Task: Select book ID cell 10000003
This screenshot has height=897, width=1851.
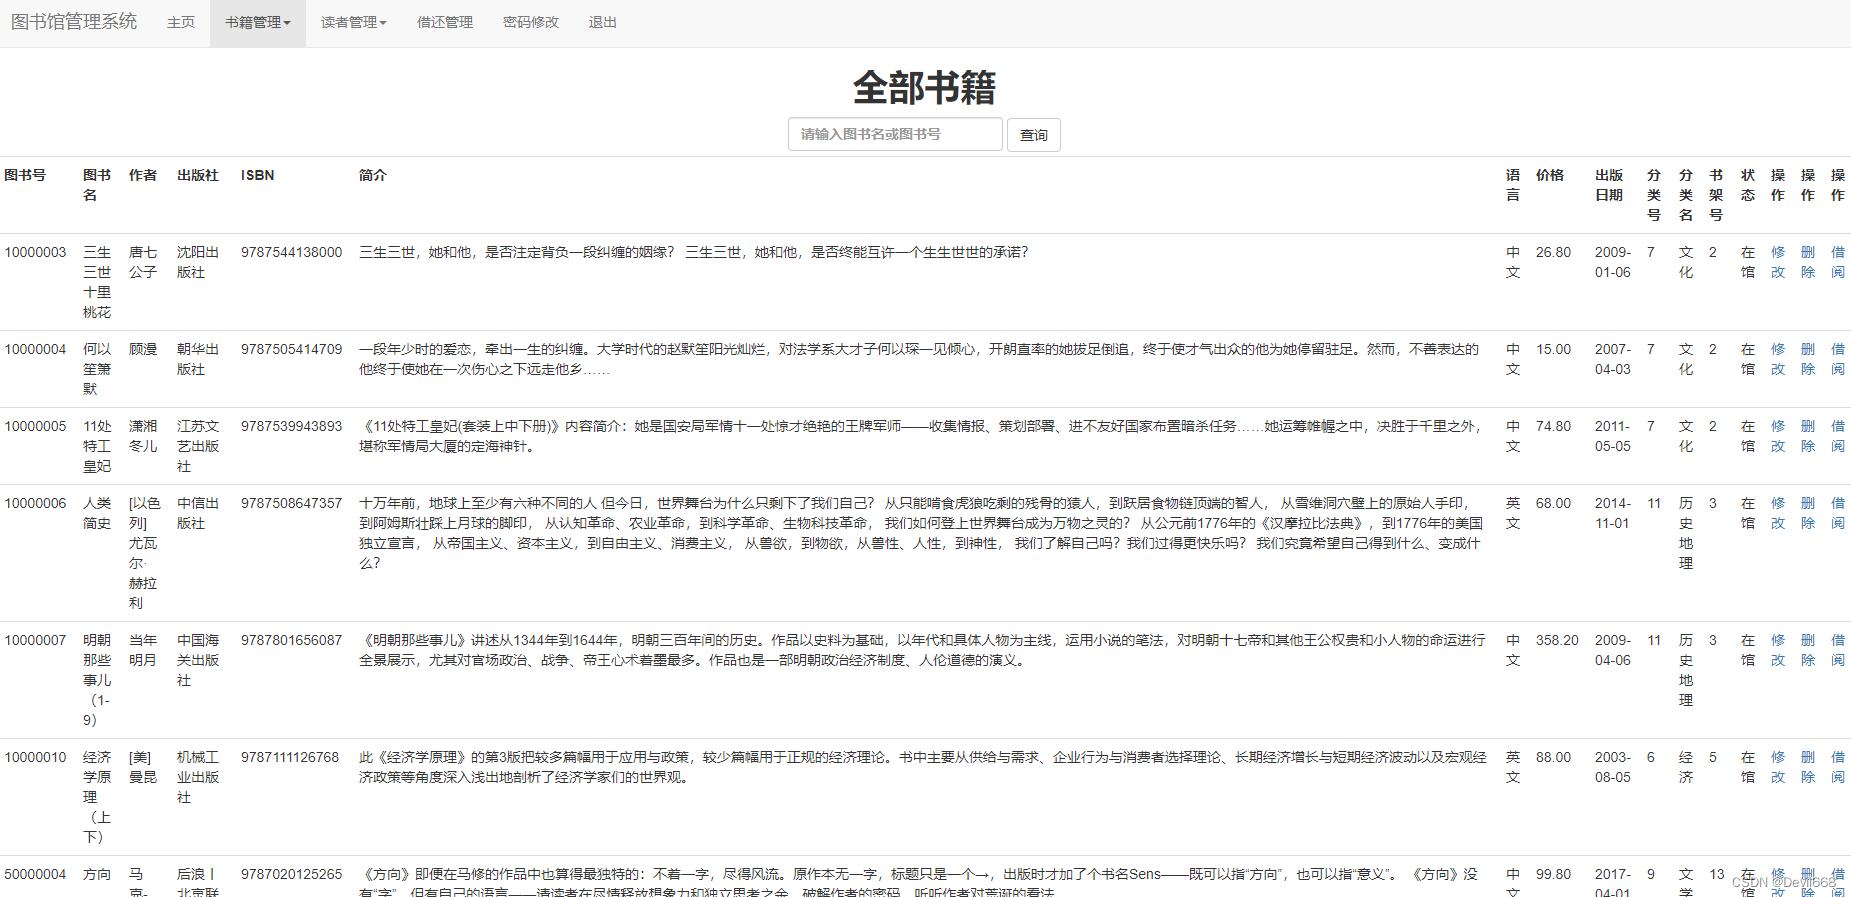Action: click(35, 252)
